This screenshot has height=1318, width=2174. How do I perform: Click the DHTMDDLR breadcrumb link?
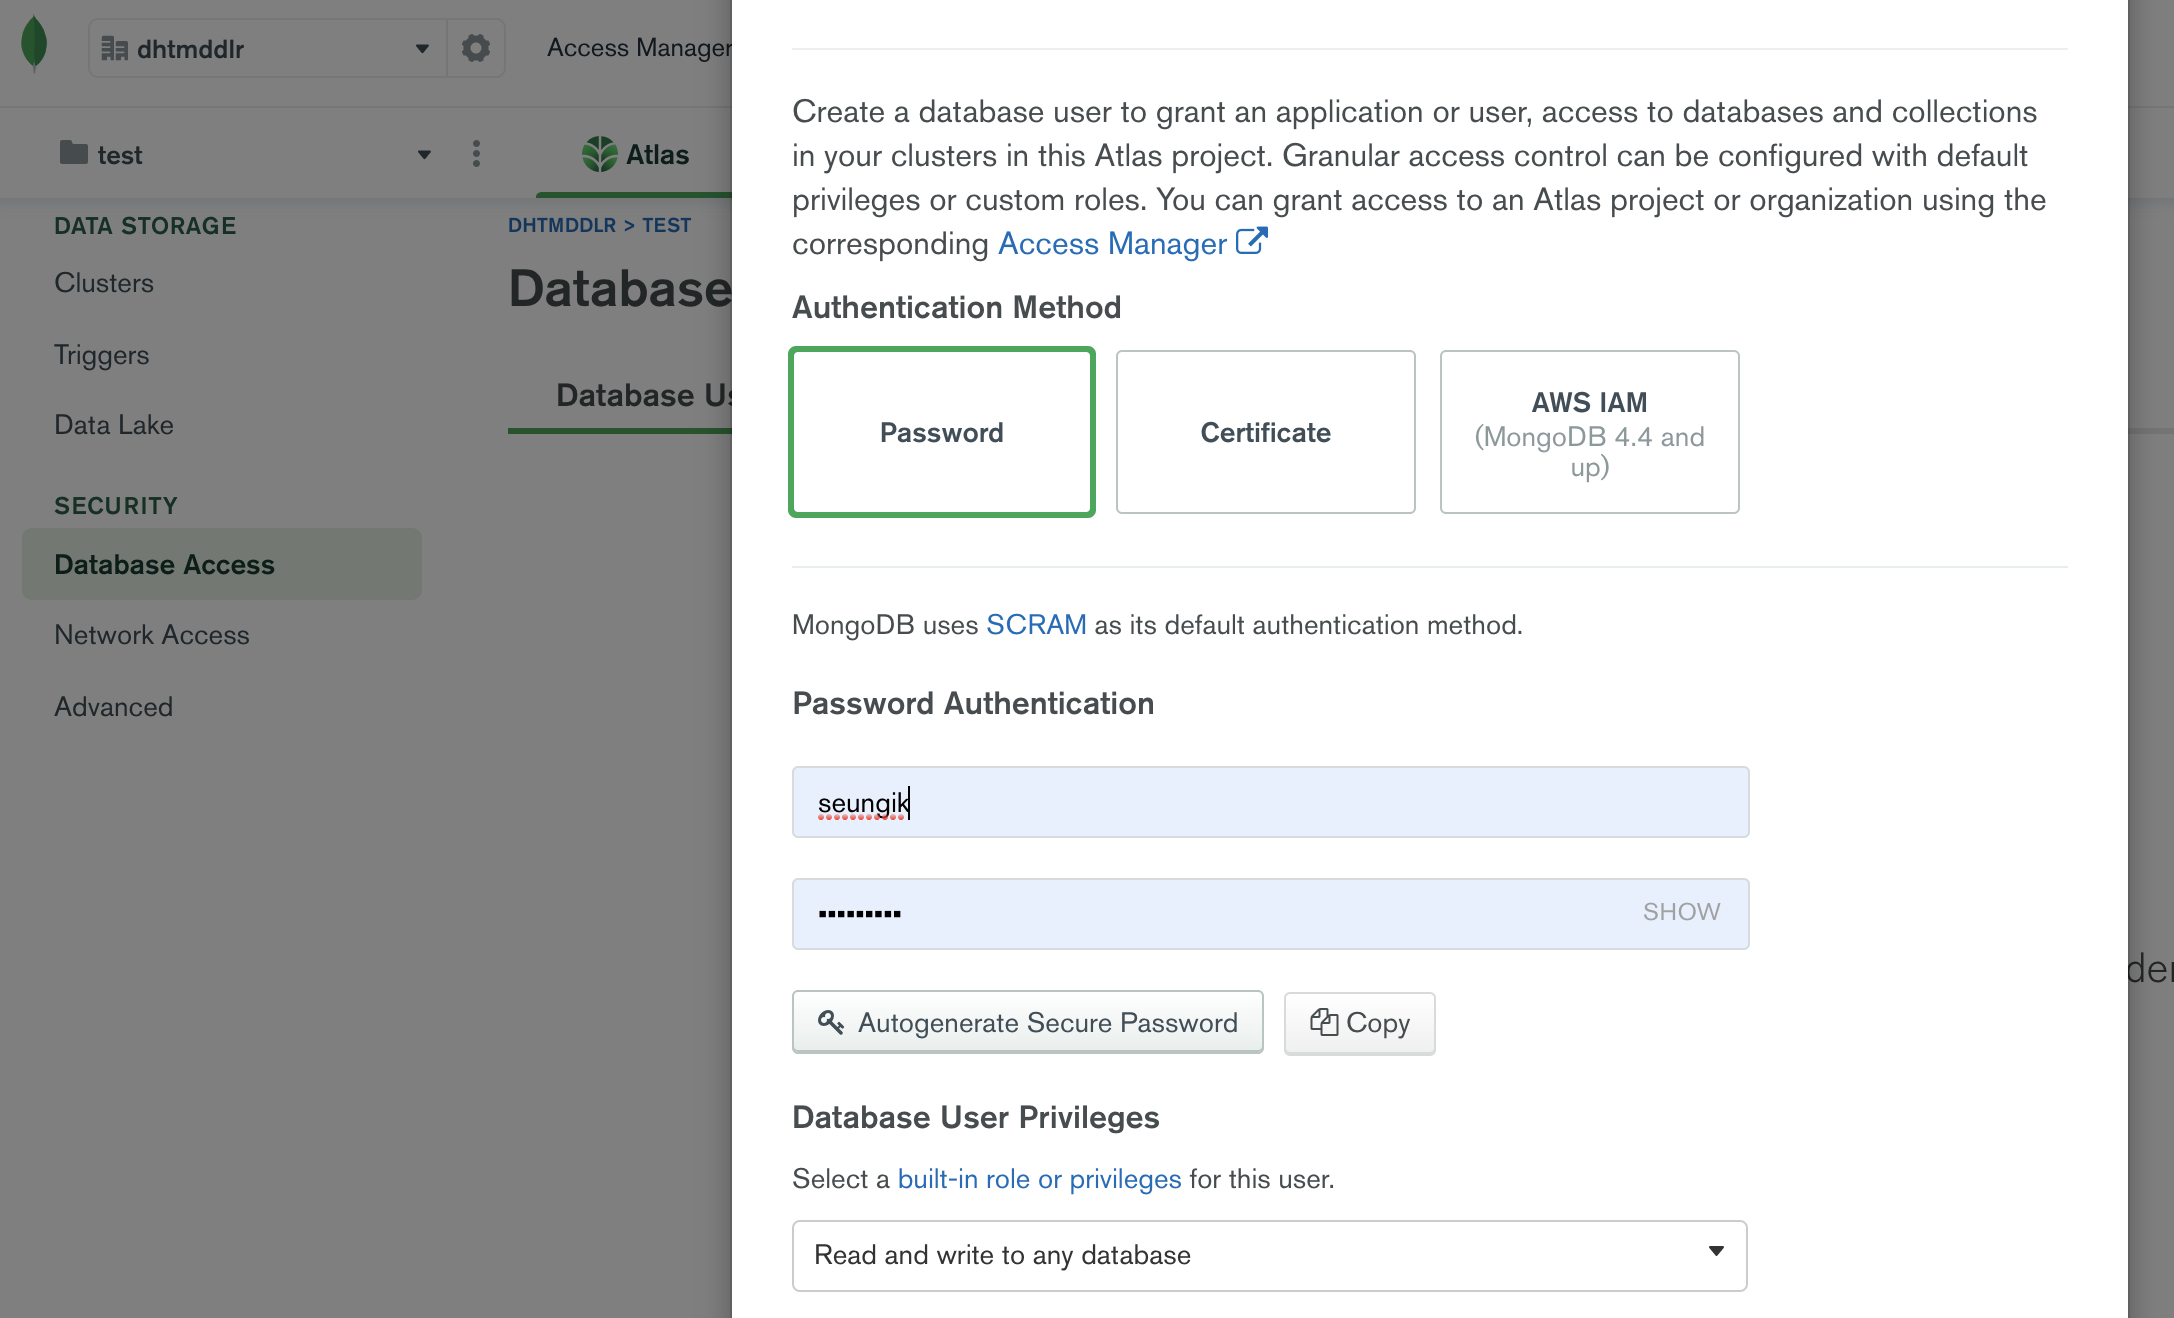(562, 225)
